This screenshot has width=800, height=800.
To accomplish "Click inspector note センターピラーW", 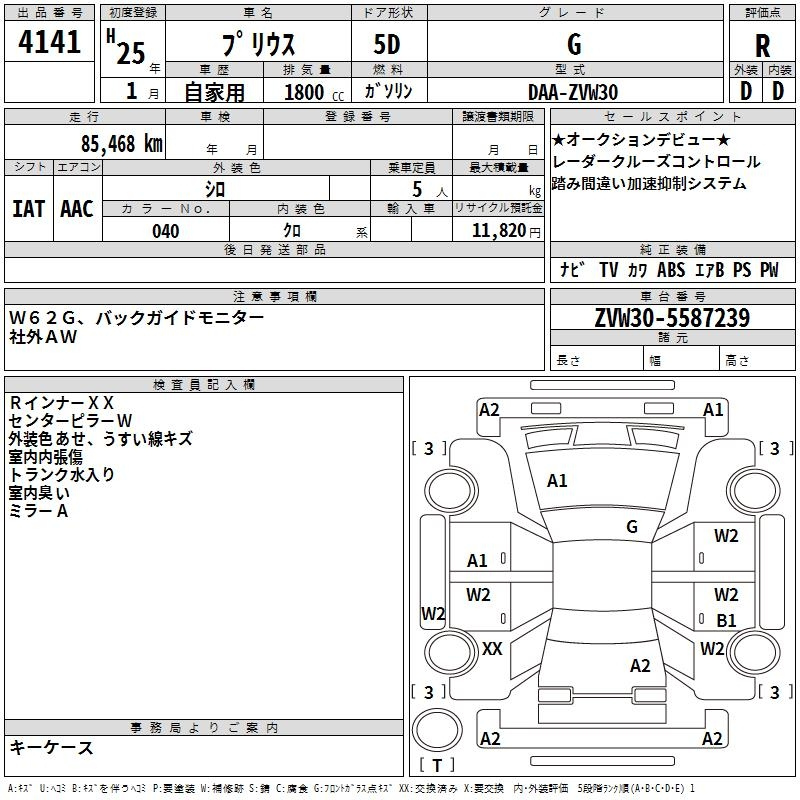I will 70,420.
